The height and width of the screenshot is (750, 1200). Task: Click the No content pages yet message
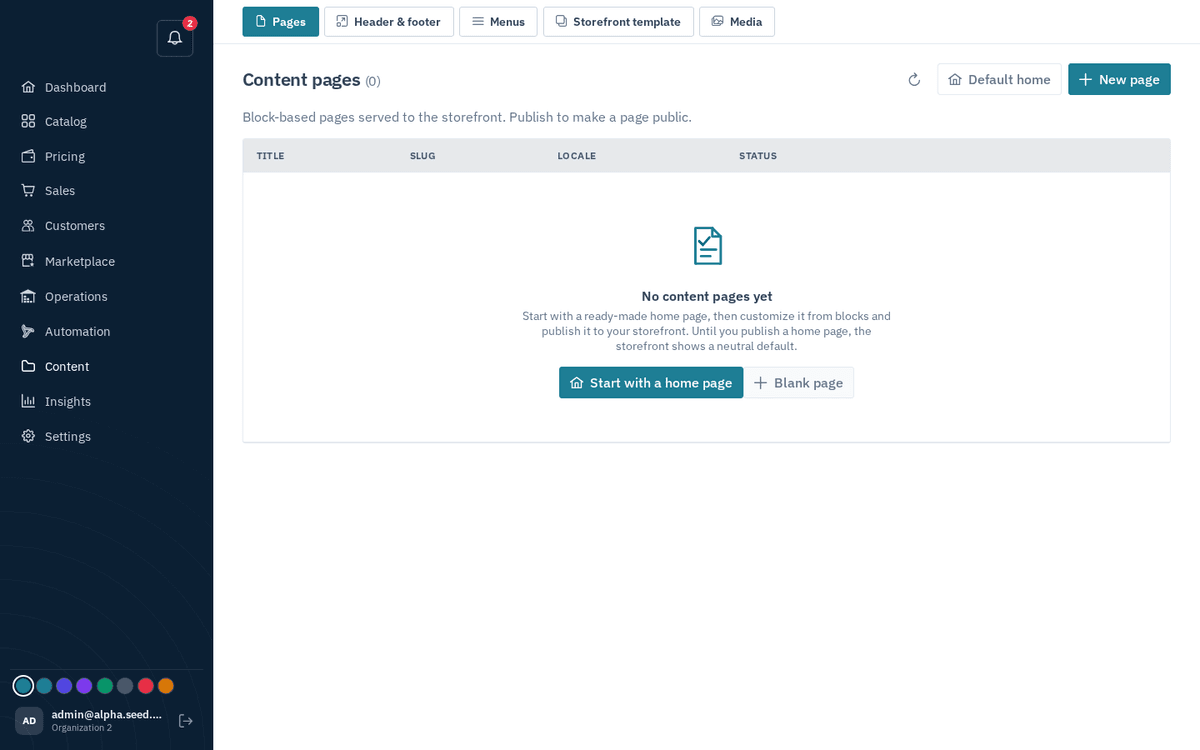coord(707,296)
